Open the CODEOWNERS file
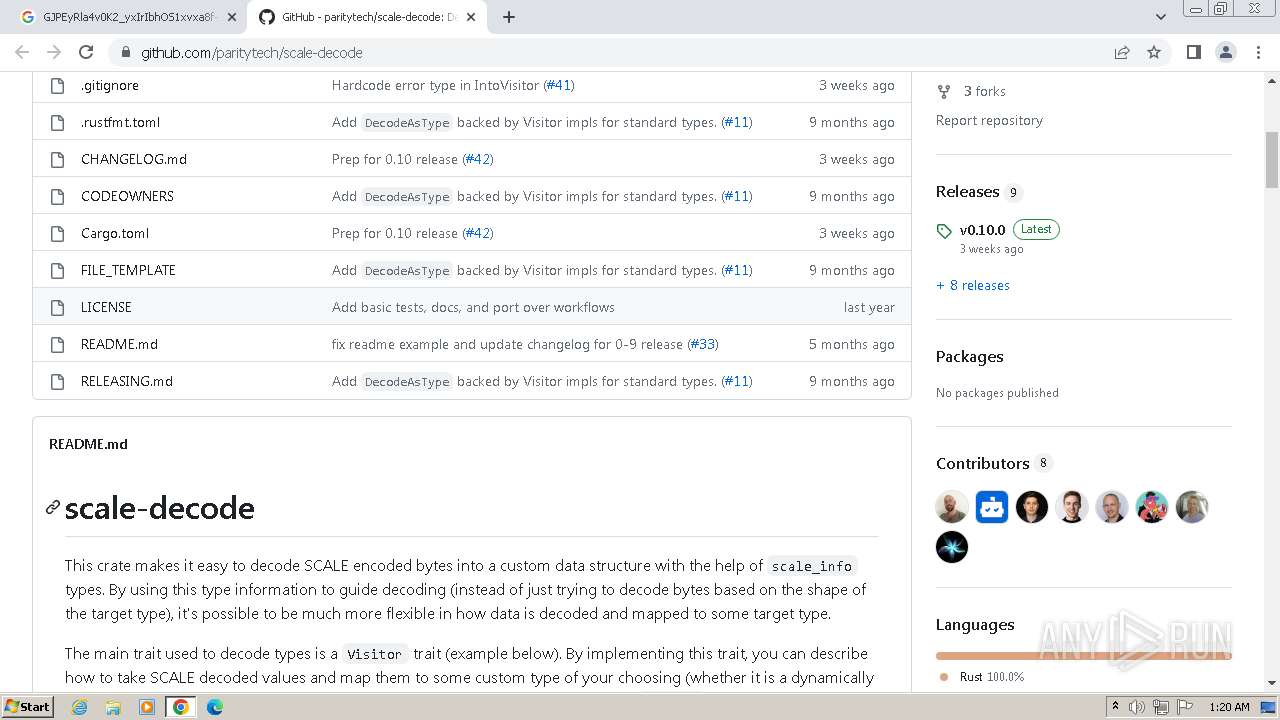This screenshot has height=720, width=1280. pyautogui.click(x=127, y=196)
